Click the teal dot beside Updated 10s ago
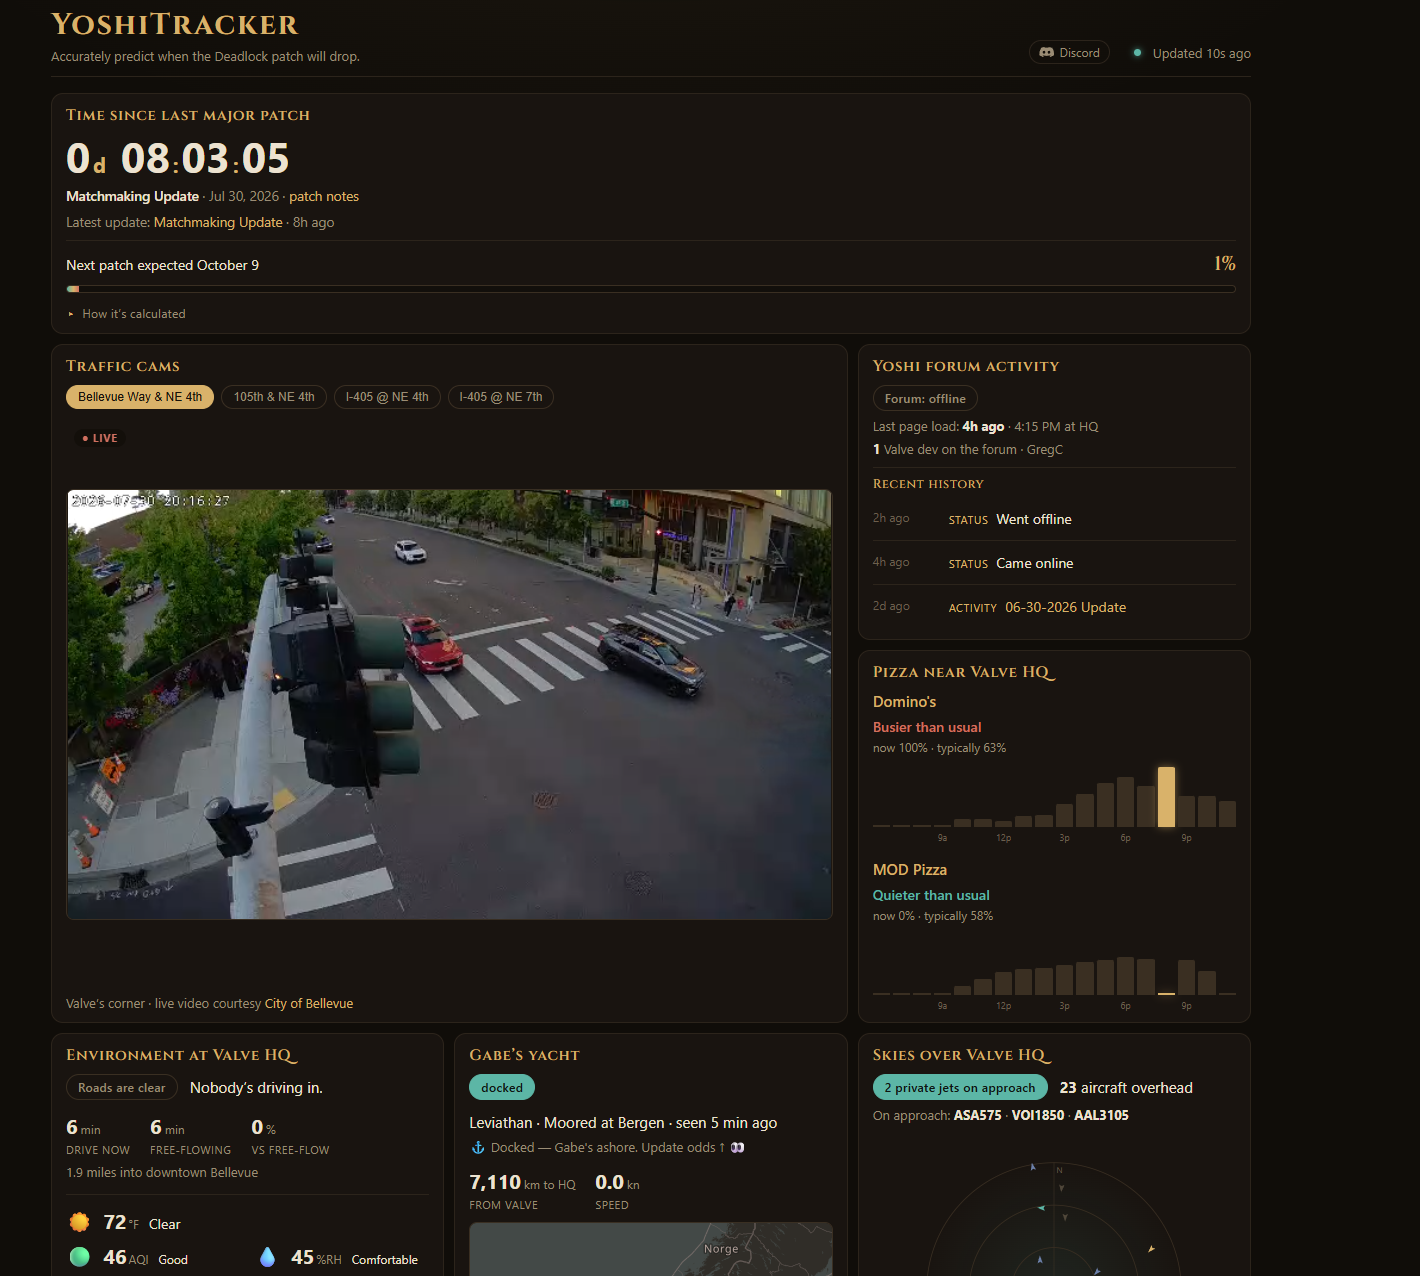The width and height of the screenshot is (1420, 1276). point(1137,53)
